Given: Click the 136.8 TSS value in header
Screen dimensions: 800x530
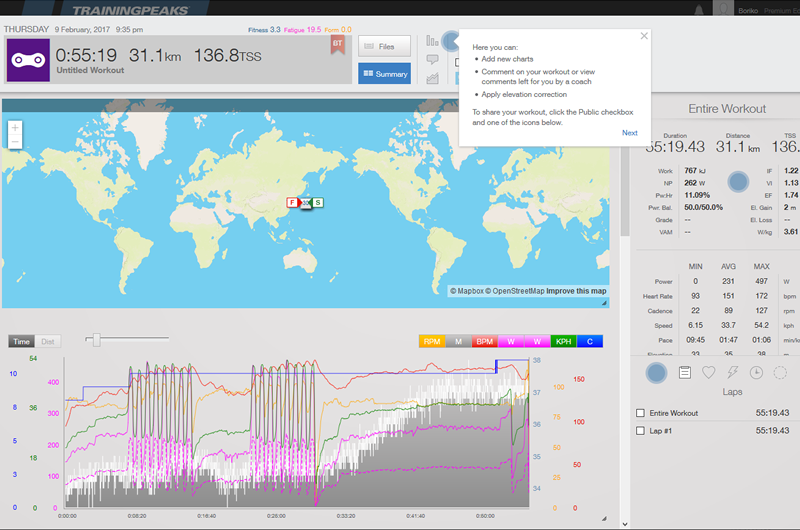Looking at the screenshot, I should click(228, 55).
